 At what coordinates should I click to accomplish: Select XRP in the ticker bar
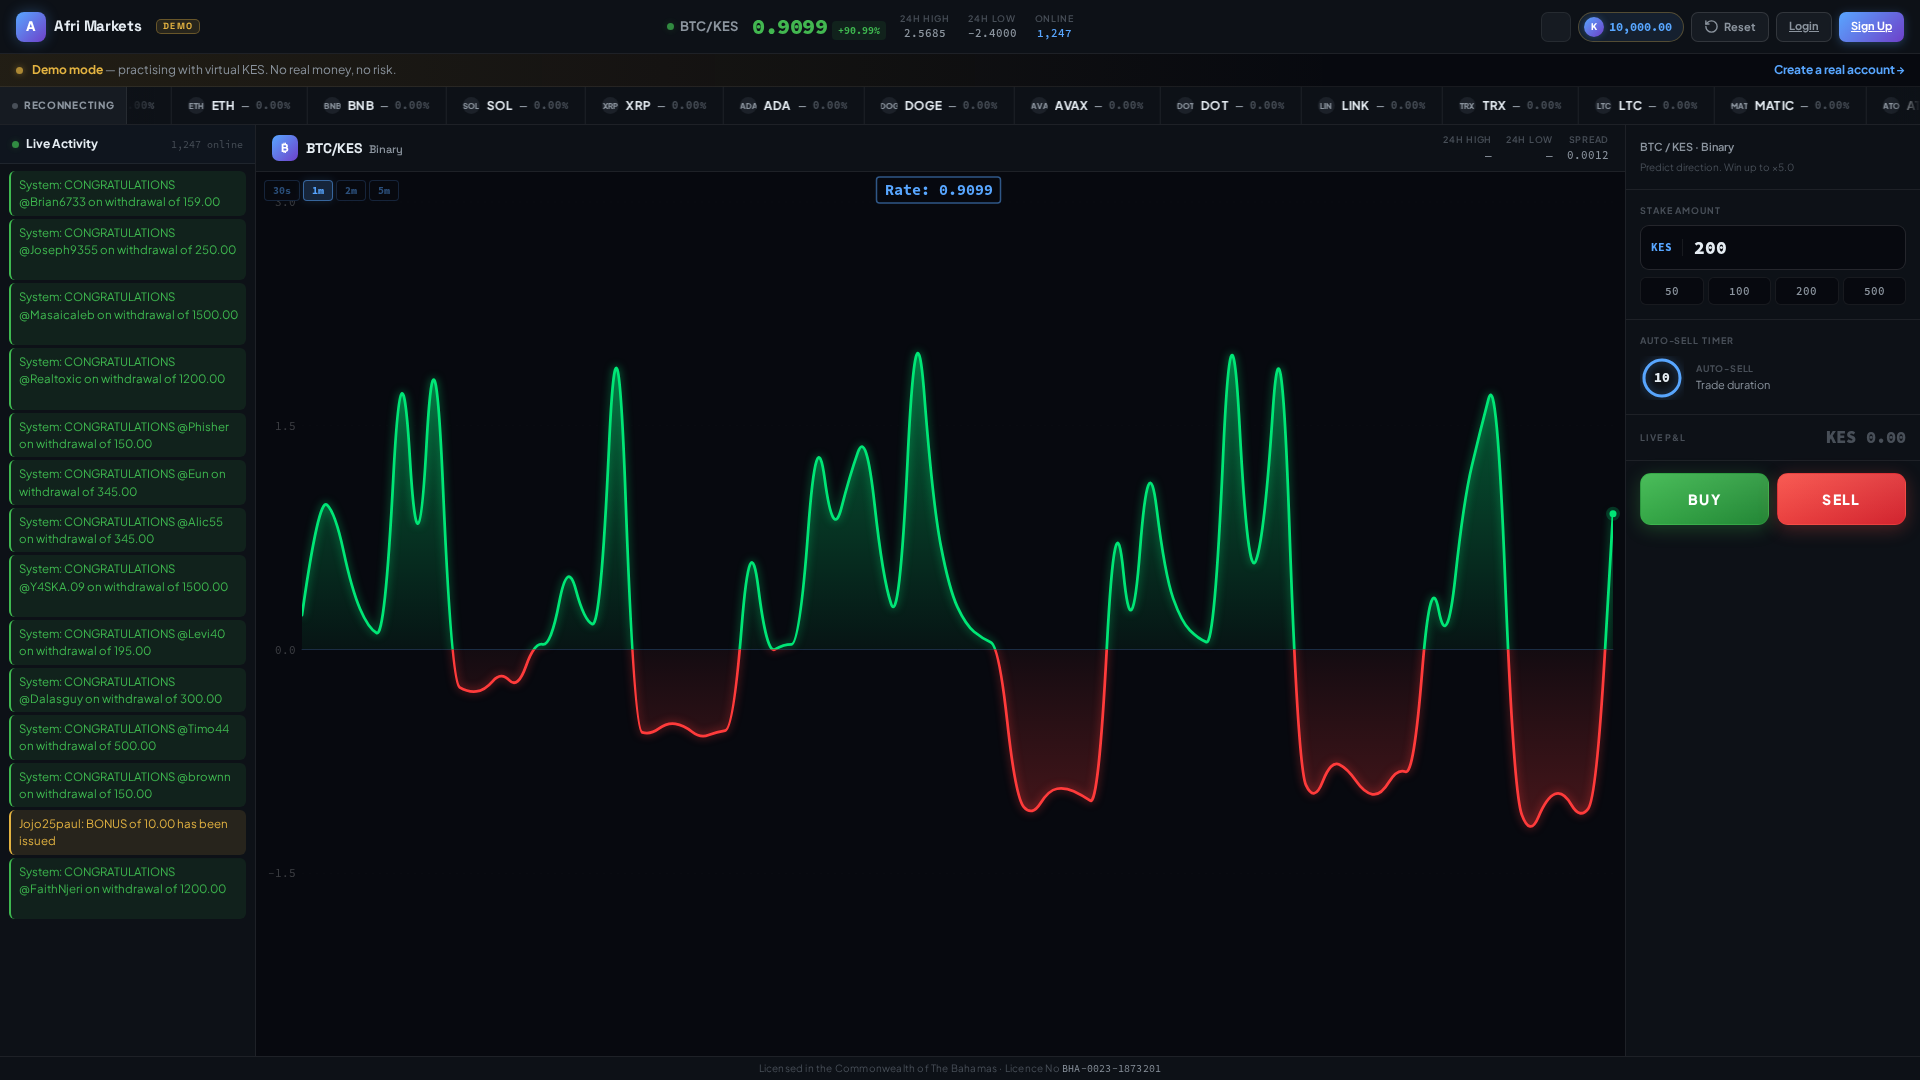654,106
